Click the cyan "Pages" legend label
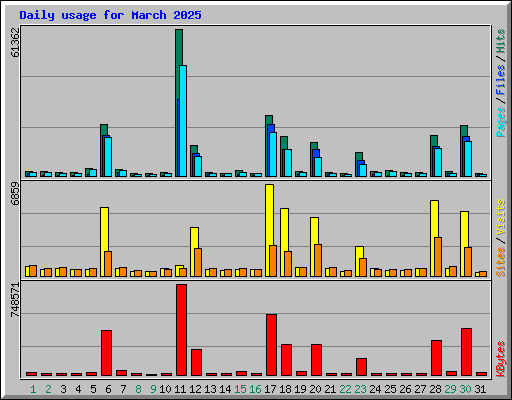 coord(501,122)
